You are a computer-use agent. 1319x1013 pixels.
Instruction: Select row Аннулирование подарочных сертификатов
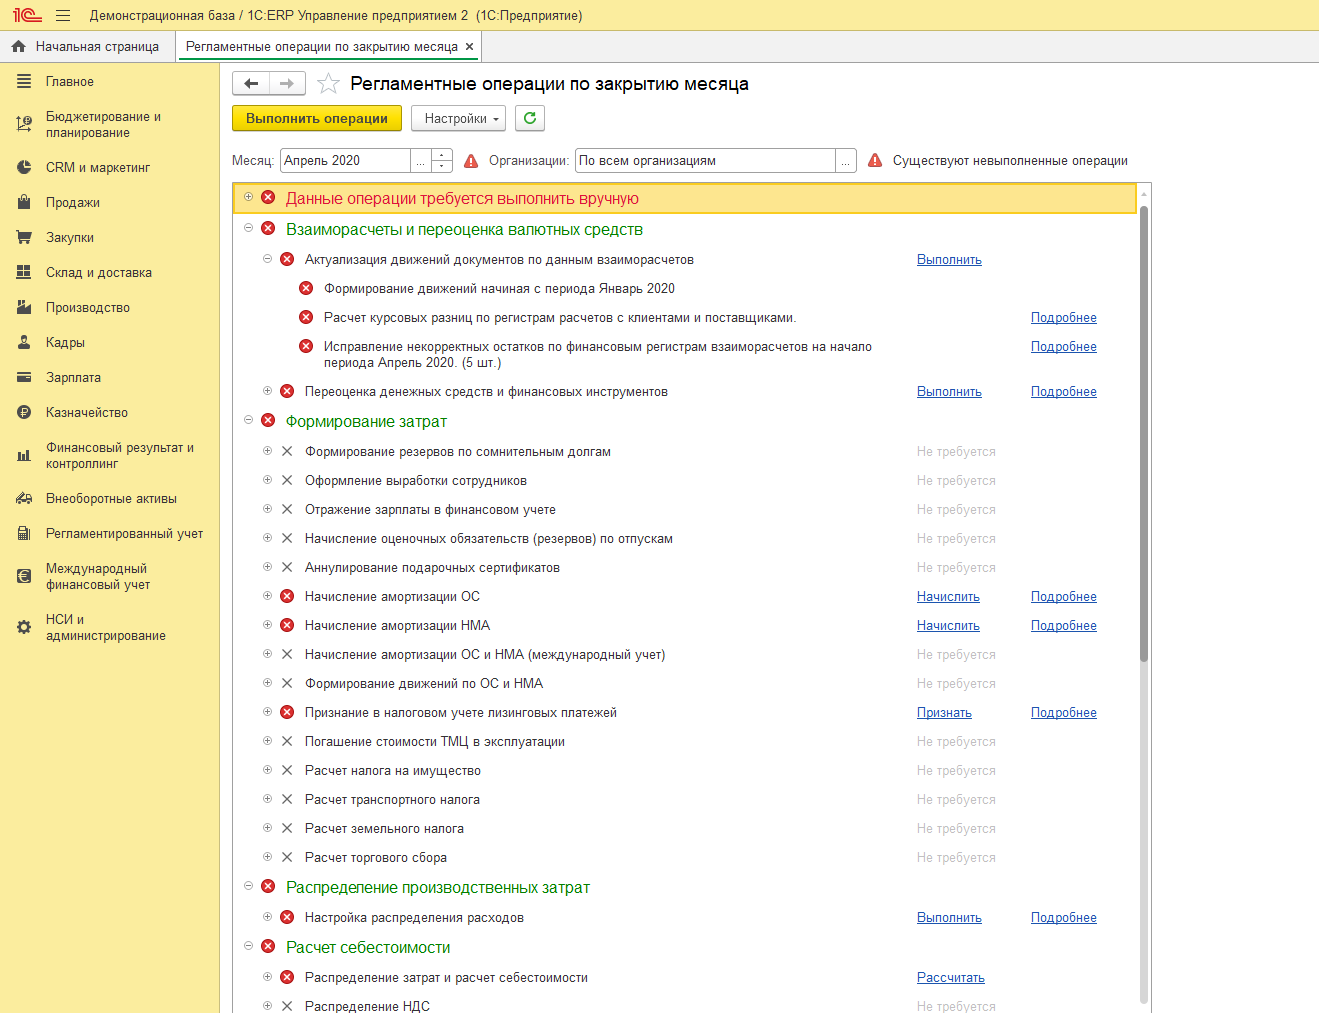(685, 567)
